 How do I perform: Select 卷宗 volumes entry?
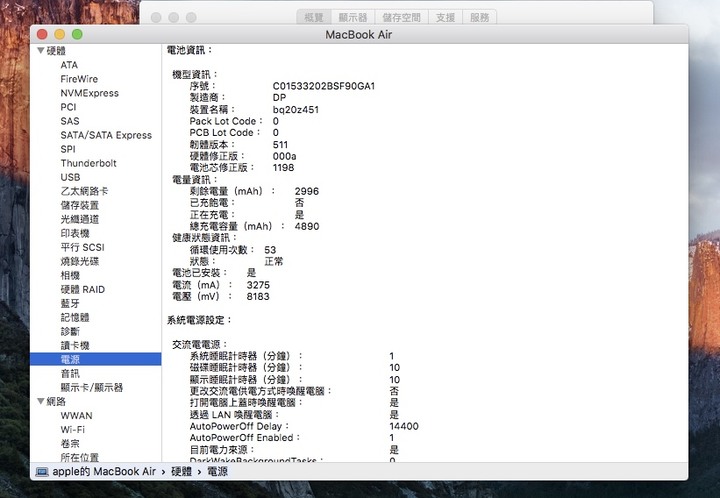click(x=70, y=444)
